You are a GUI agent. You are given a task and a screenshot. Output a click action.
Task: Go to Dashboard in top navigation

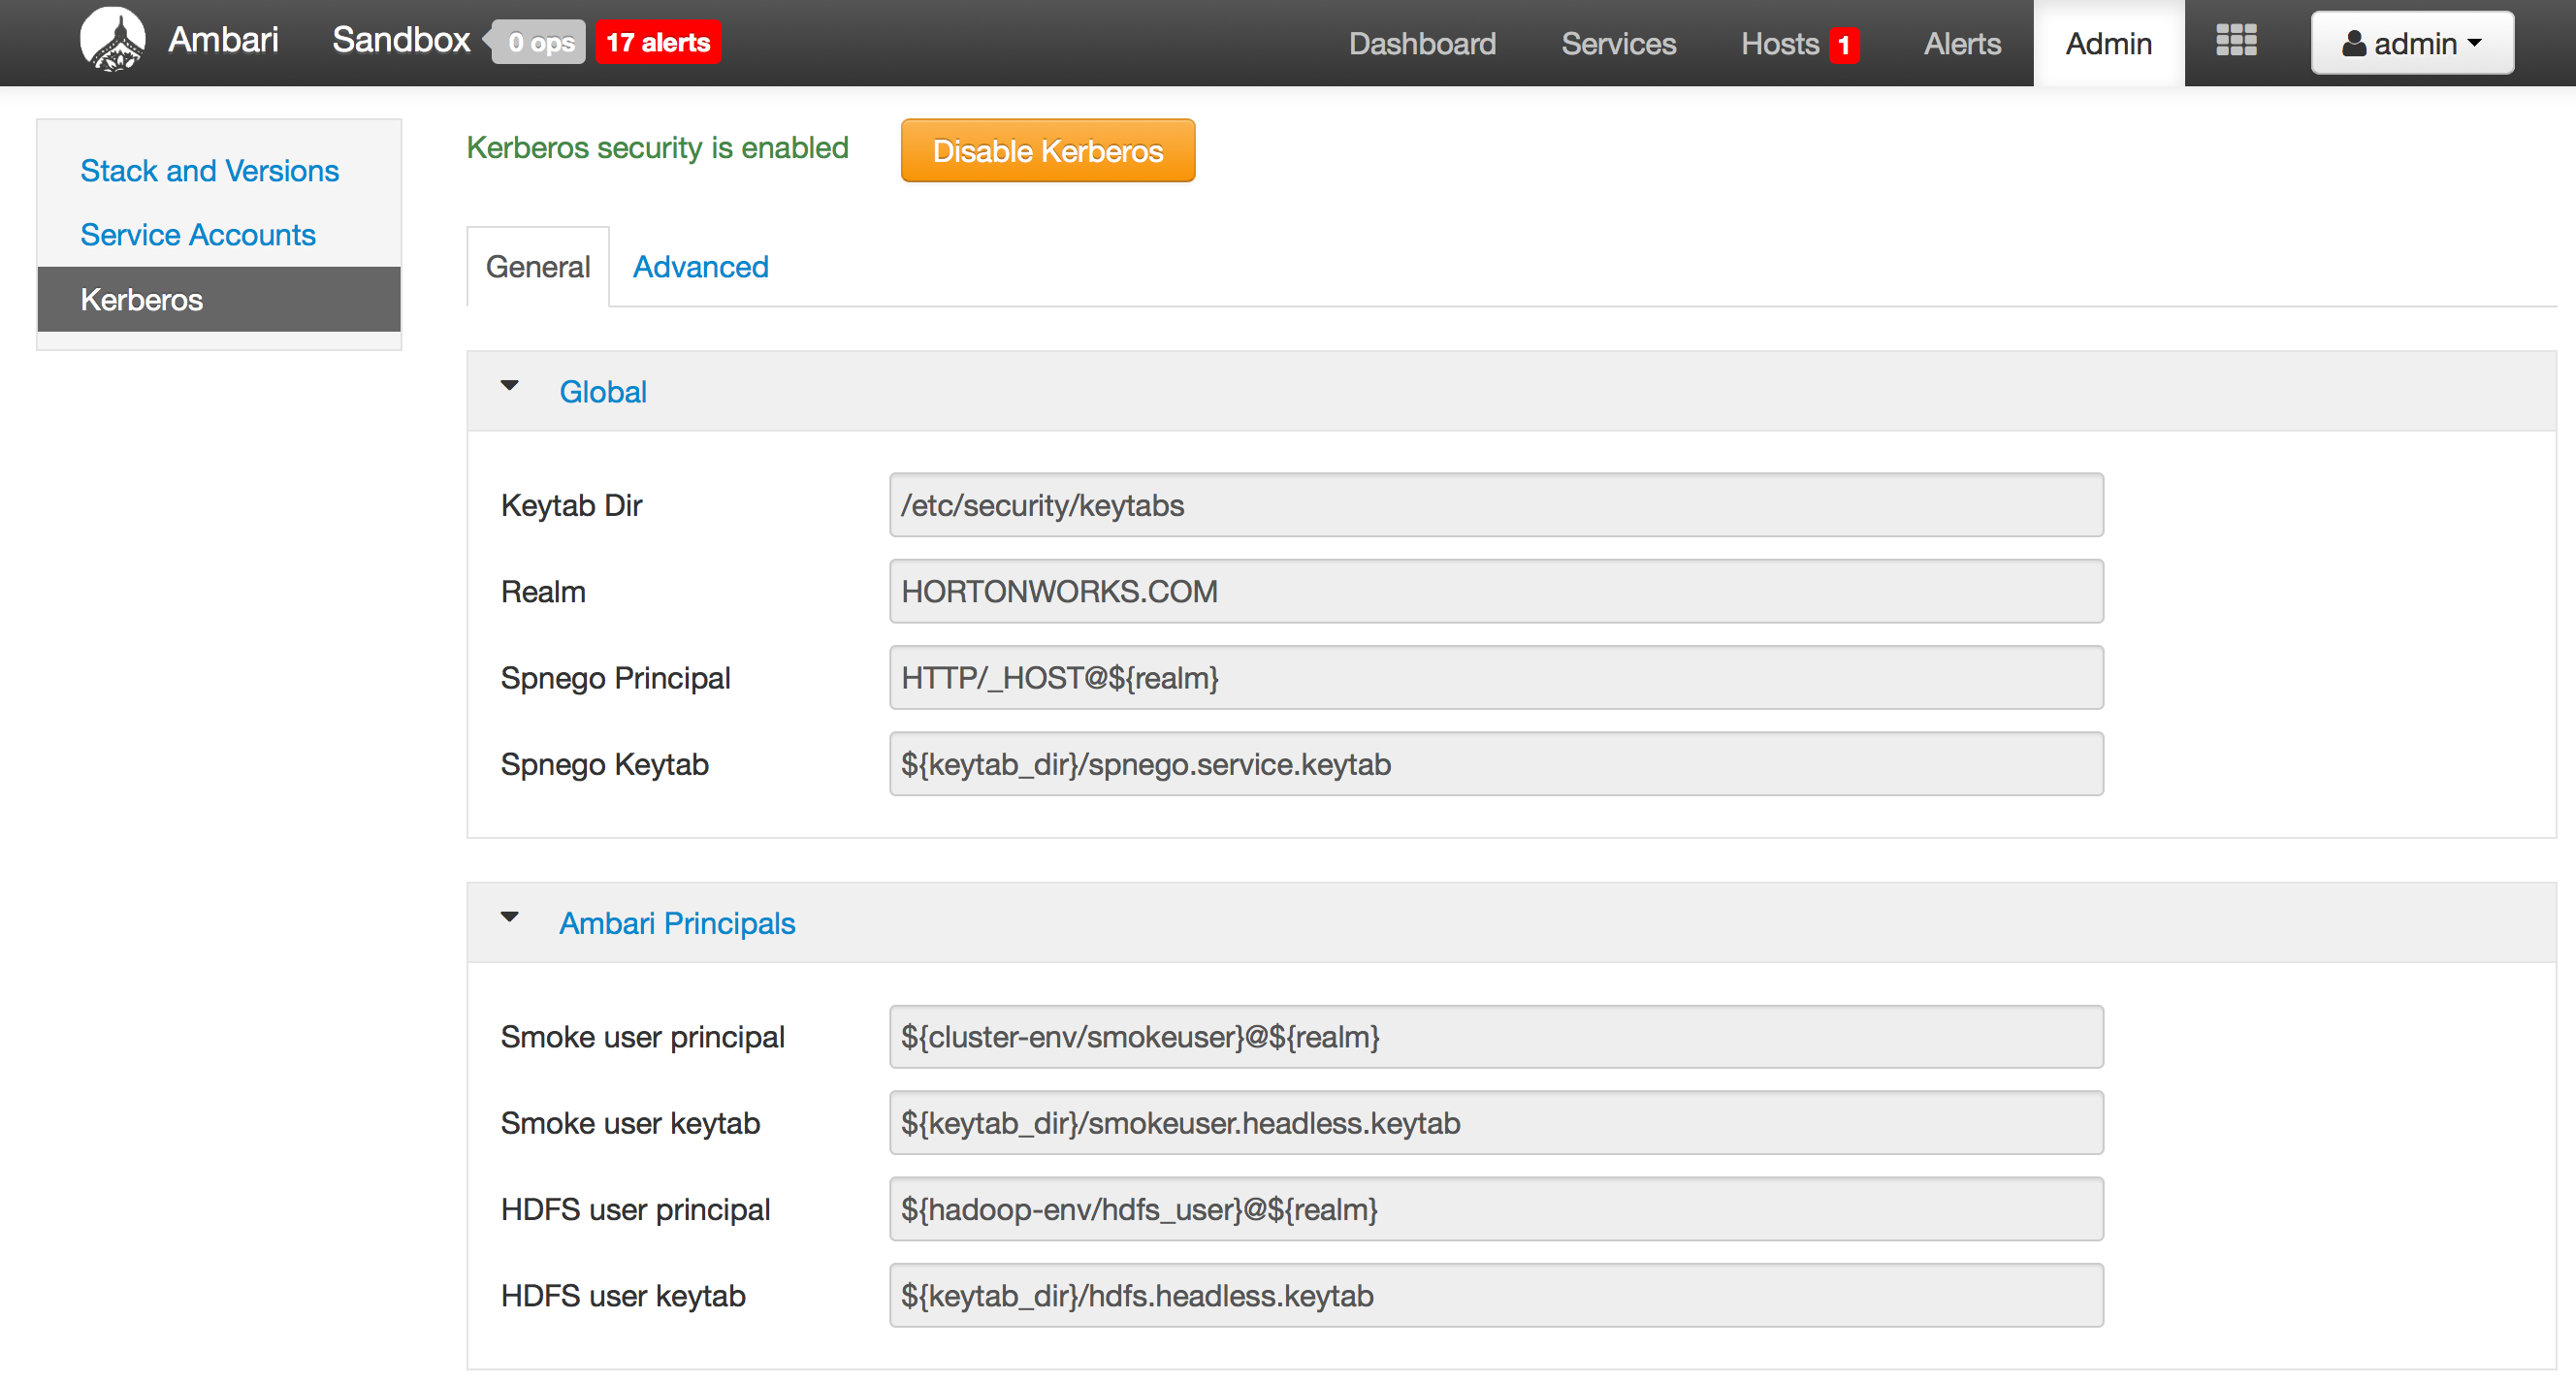point(1422,43)
